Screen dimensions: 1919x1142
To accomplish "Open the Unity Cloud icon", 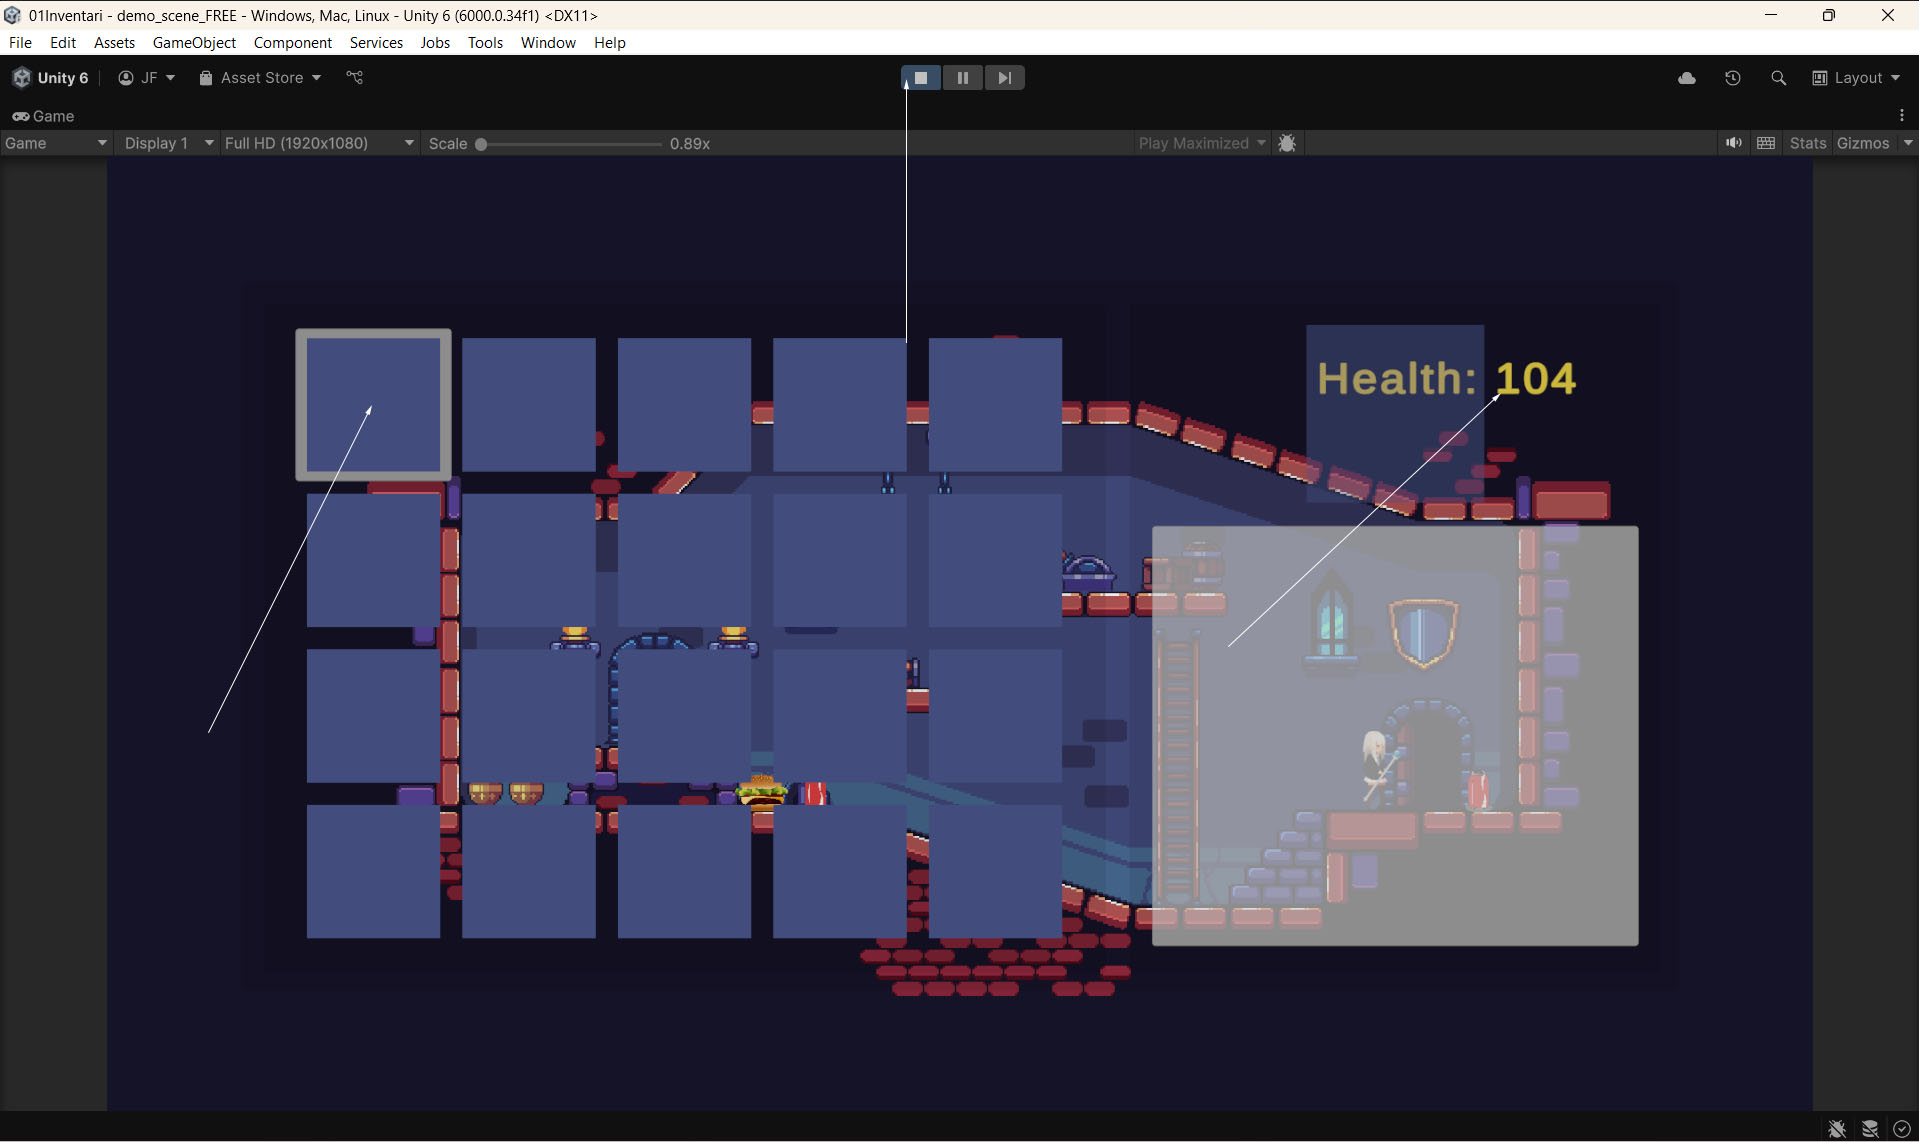I will click(x=1686, y=78).
